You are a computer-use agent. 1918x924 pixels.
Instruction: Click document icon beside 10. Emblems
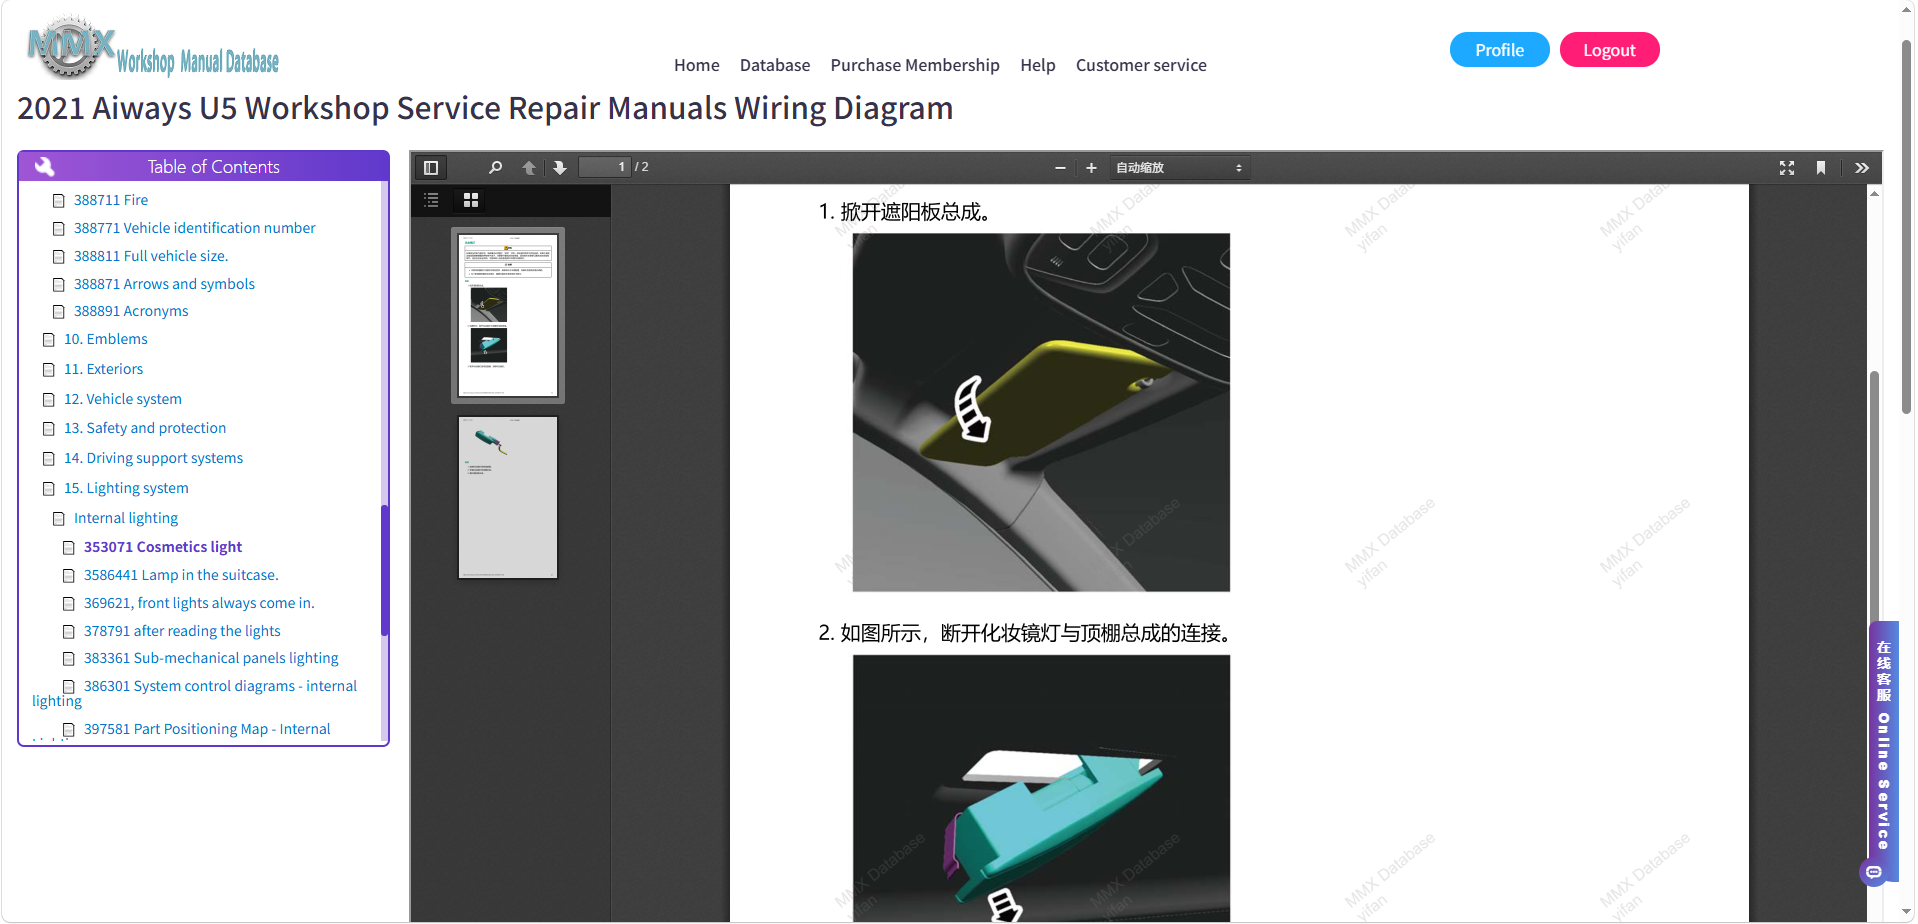point(48,340)
